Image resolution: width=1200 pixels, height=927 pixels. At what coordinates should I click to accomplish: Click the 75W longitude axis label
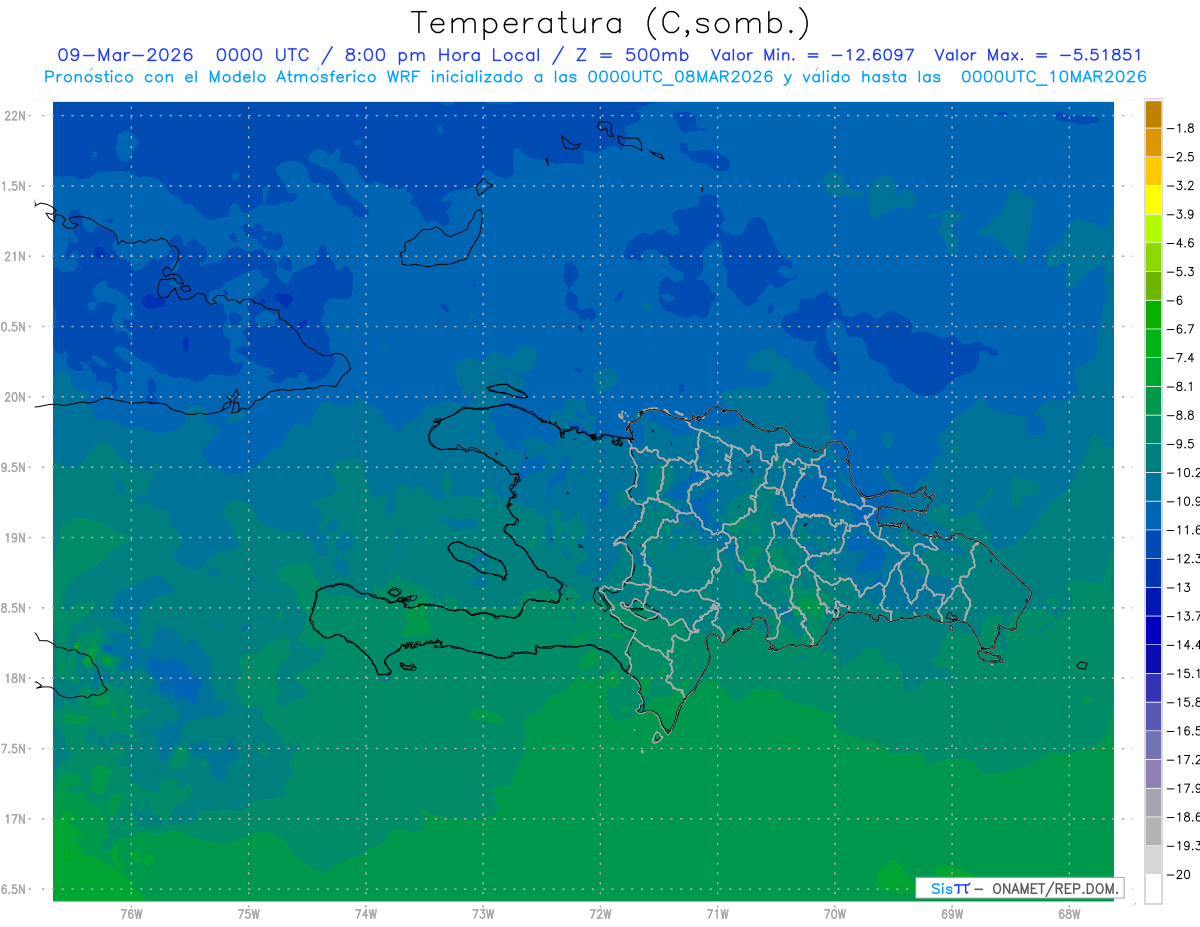click(x=249, y=913)
